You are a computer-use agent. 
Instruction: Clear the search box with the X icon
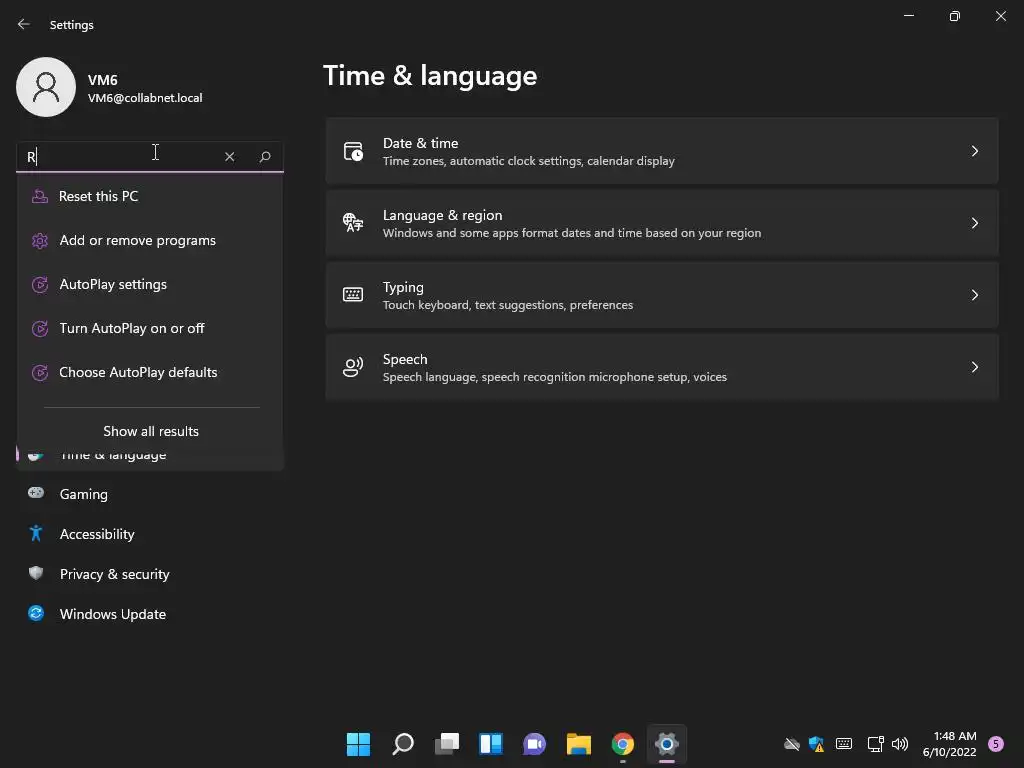(x=229, y=157)
